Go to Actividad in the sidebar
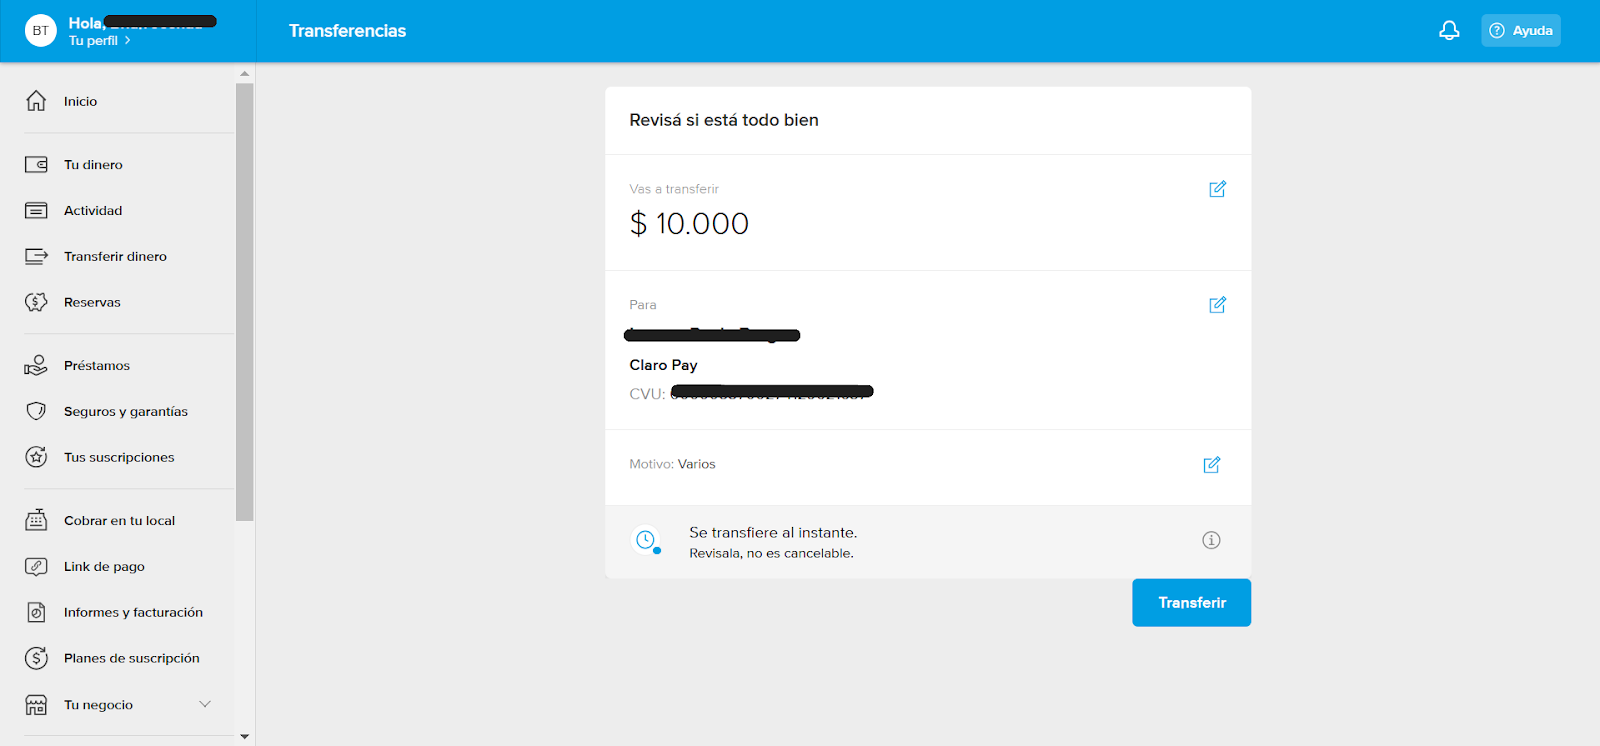 click(93, 211)
